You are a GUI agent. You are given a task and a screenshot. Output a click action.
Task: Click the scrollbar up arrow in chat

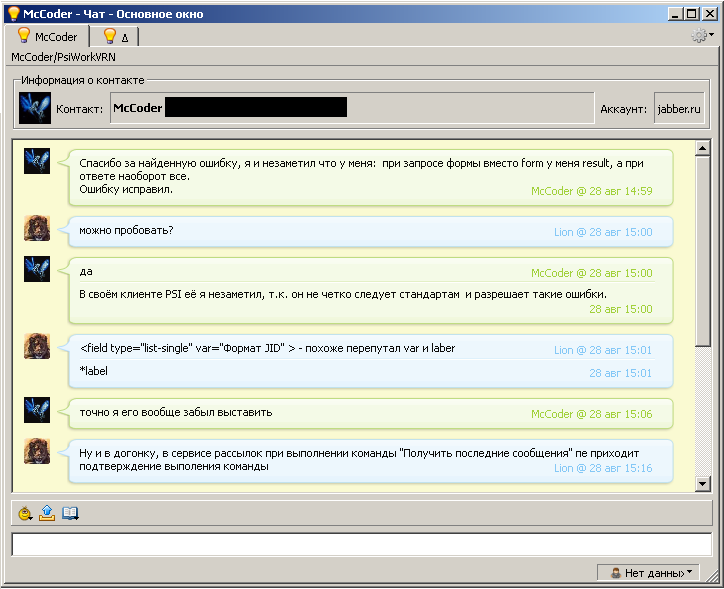[x=702, y=149]
